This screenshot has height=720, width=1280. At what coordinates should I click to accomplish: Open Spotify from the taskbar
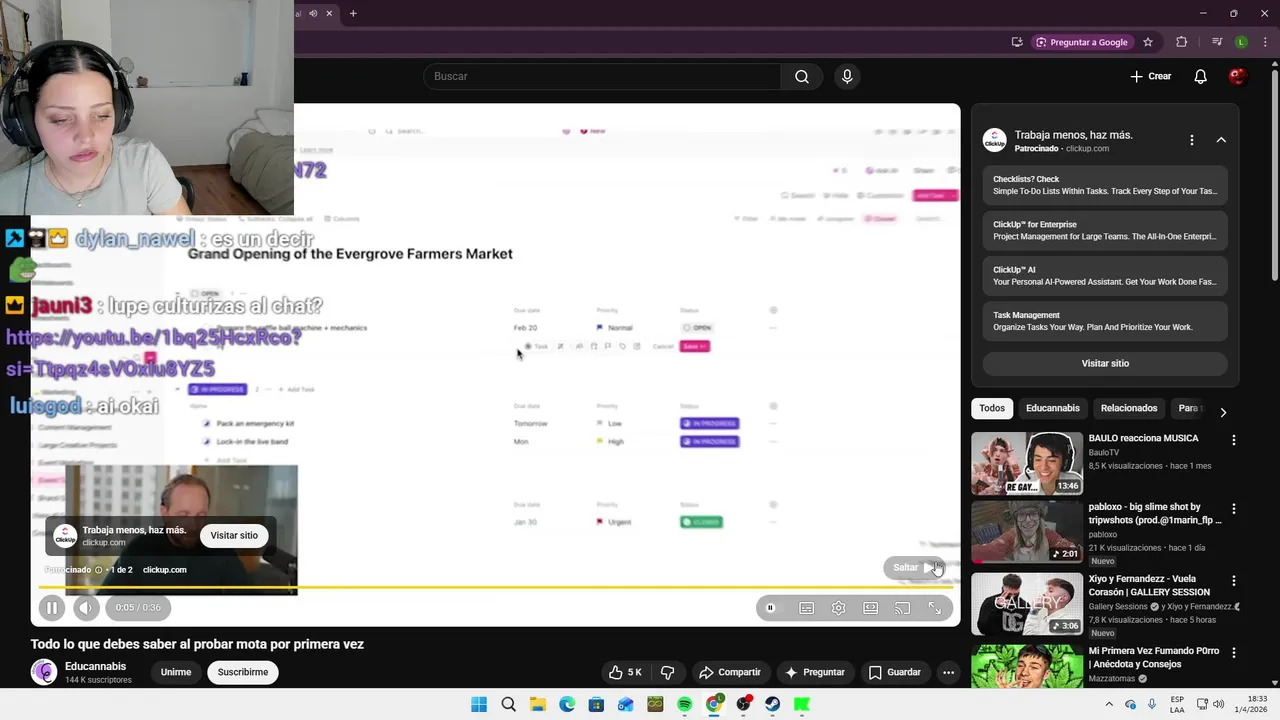tap(684, 704)
